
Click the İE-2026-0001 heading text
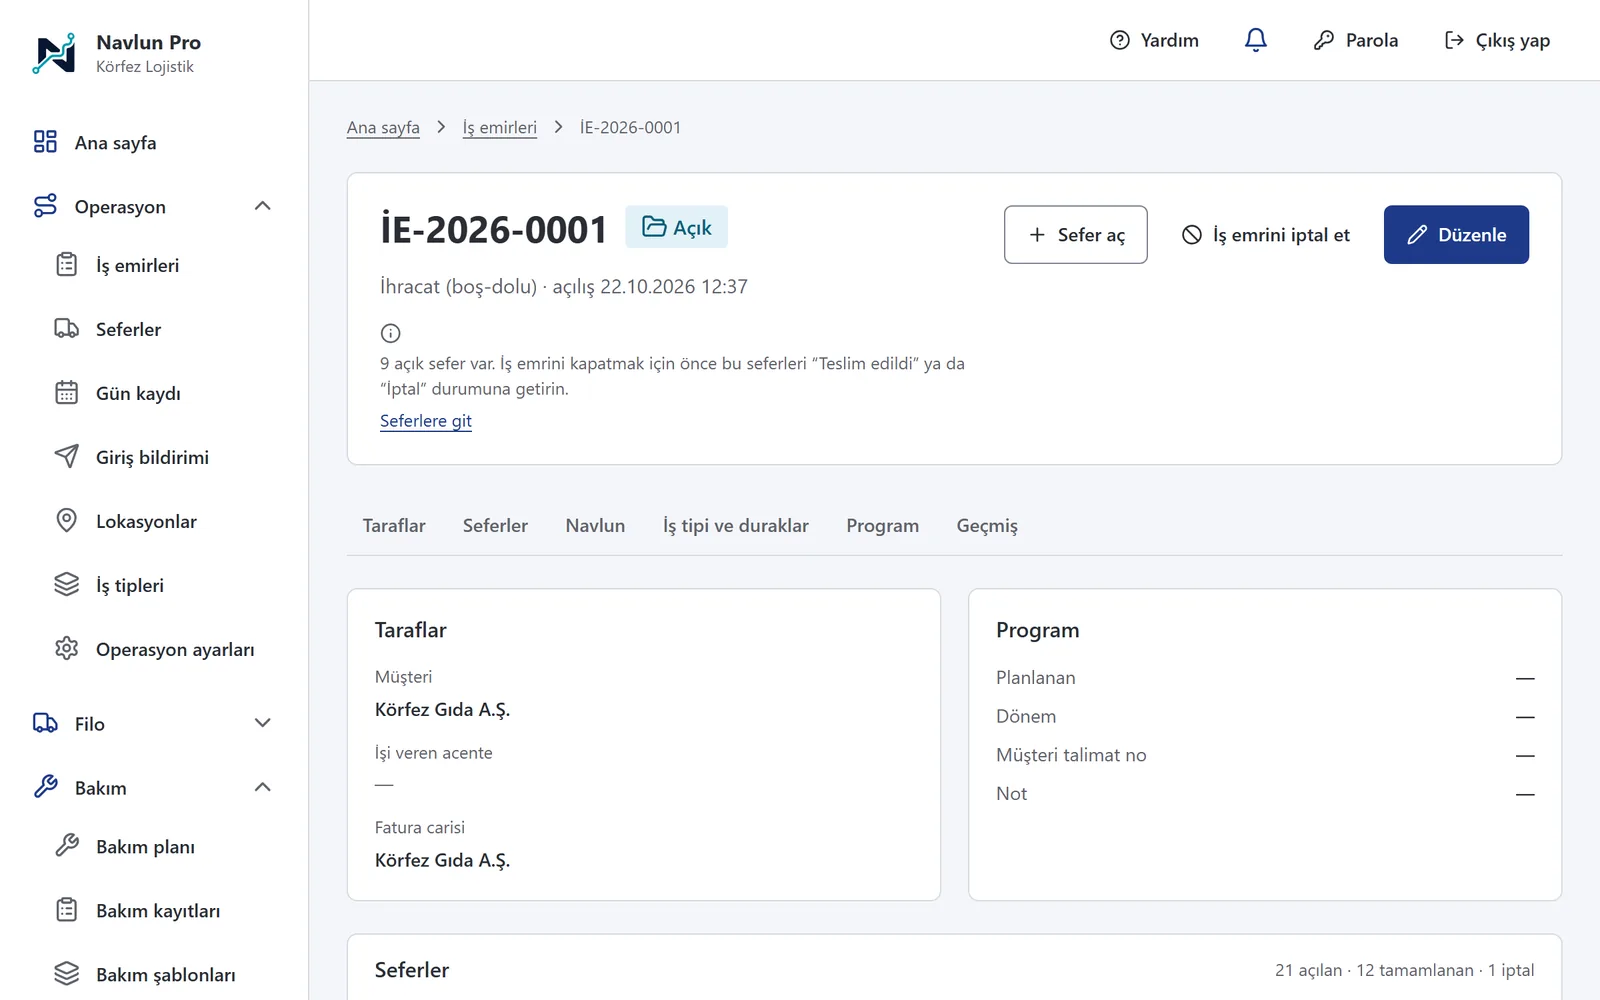493,229
